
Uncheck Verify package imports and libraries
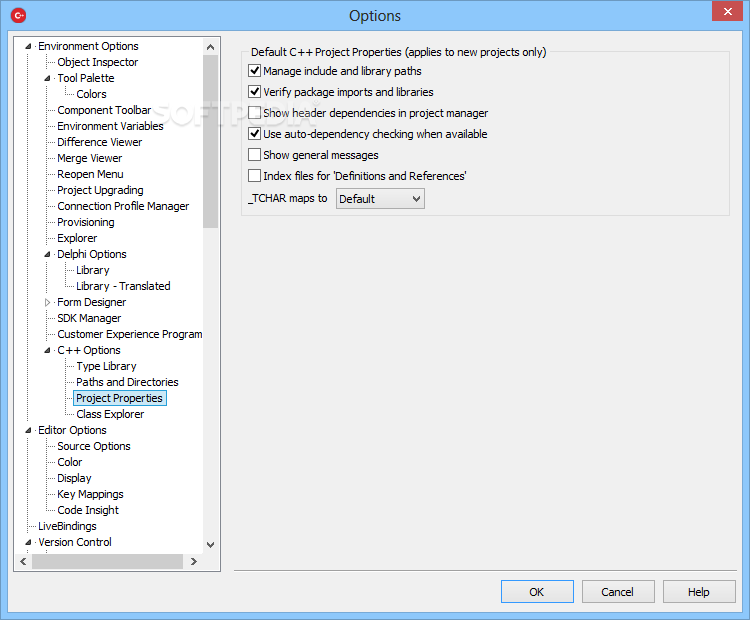254,92
